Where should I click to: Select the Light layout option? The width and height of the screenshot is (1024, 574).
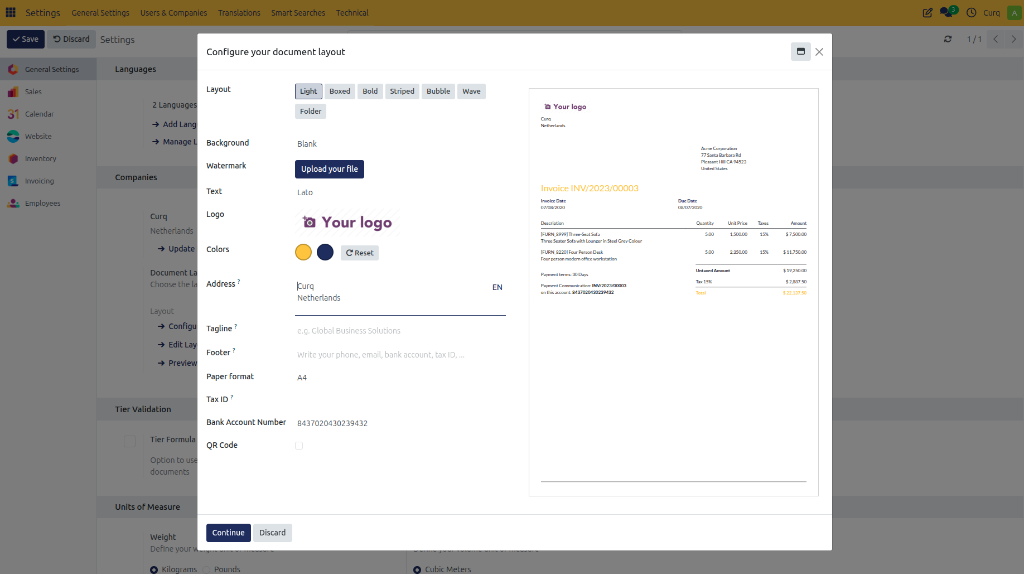pyautogui.click(x=308, y=91)
